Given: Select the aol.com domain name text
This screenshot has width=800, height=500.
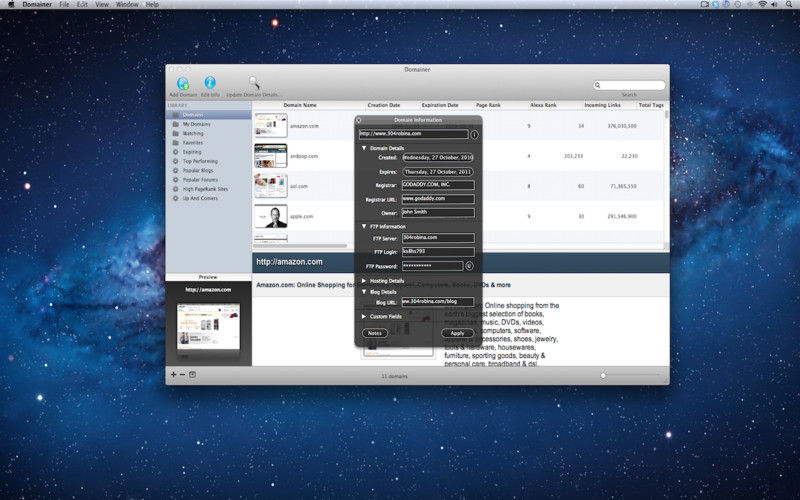Looking at the screenshot, I should coord(298,186).
